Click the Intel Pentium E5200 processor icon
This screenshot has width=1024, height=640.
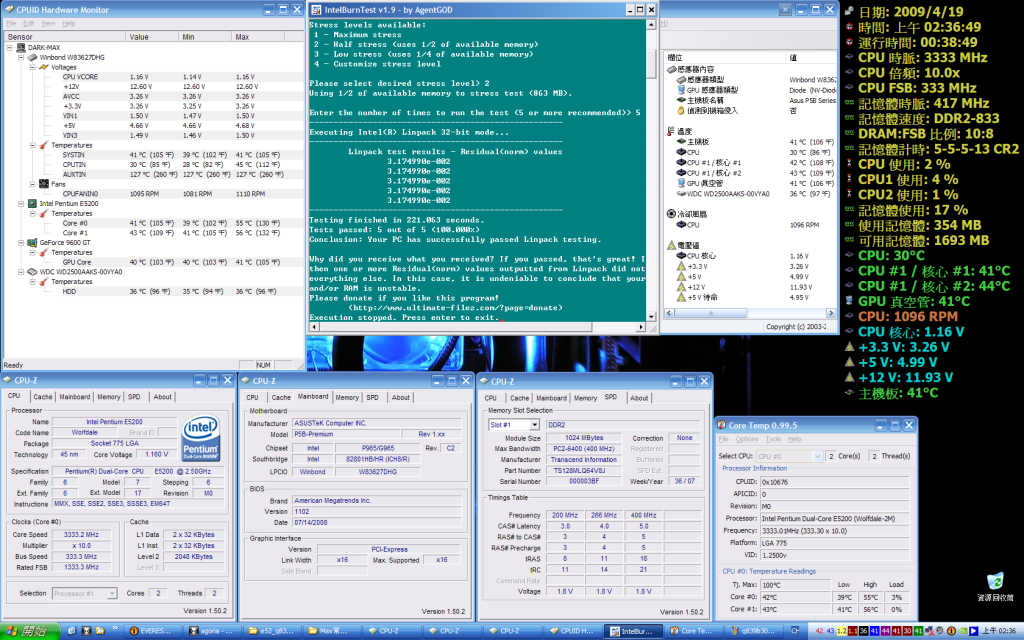[x=32, y=204]
